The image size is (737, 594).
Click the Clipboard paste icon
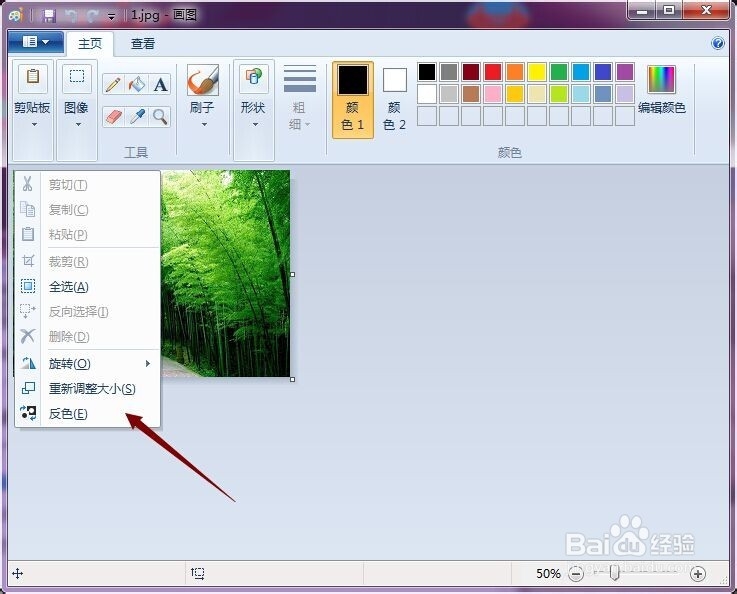(x=33, y=78)
